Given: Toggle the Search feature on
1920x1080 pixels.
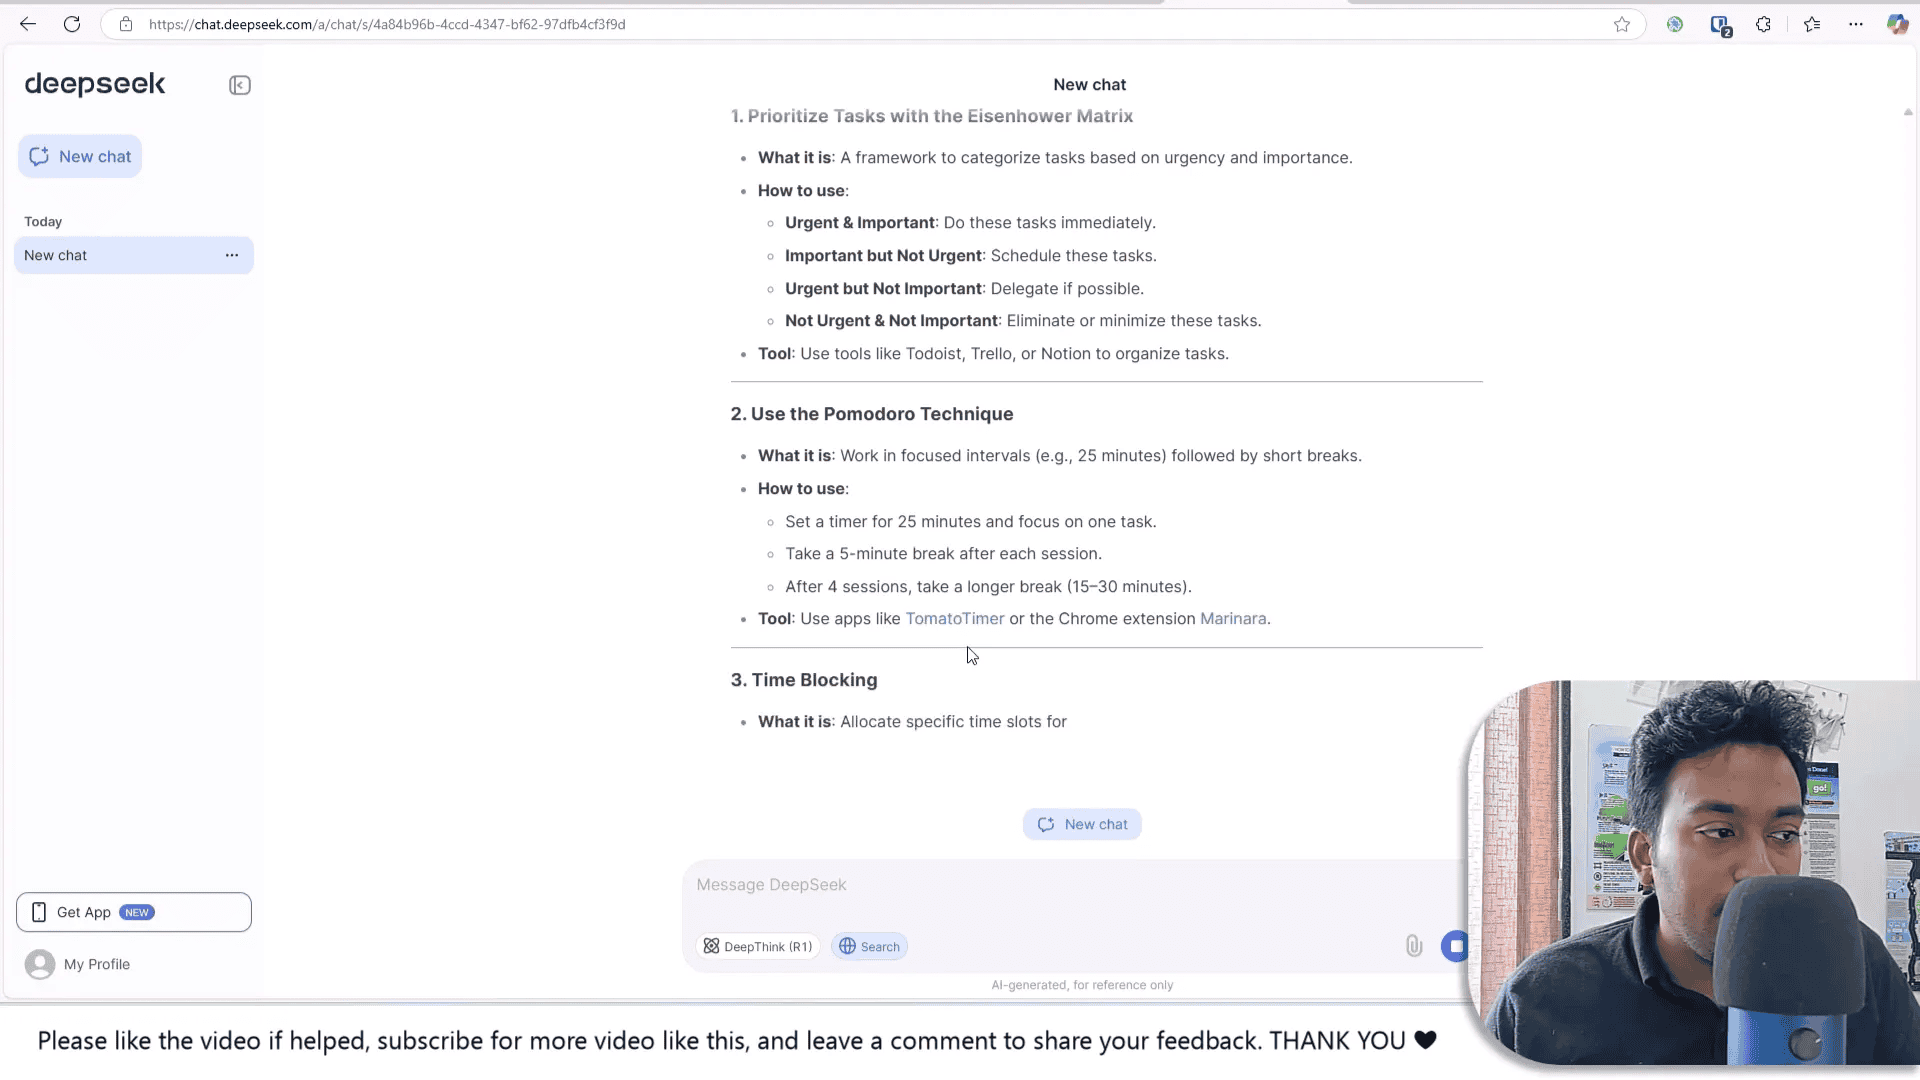Looking at the screenshot, I should click(870, 945).
